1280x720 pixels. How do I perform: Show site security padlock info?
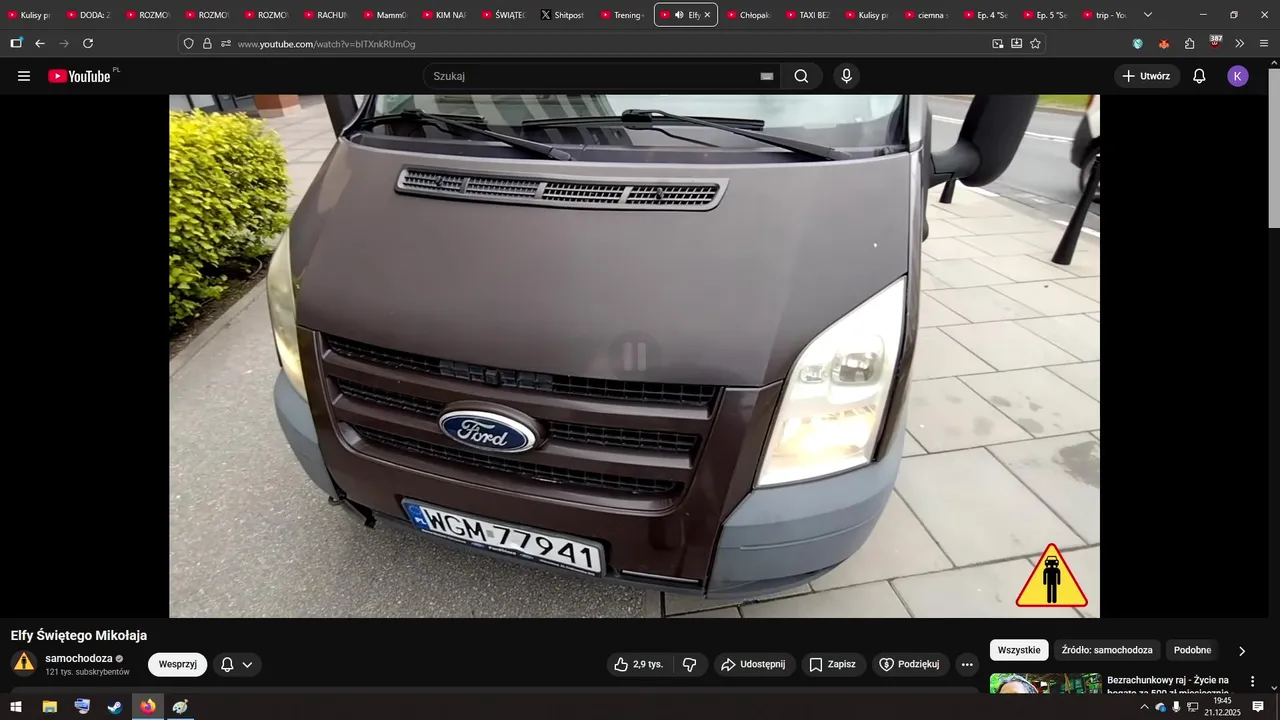point(207,44)
